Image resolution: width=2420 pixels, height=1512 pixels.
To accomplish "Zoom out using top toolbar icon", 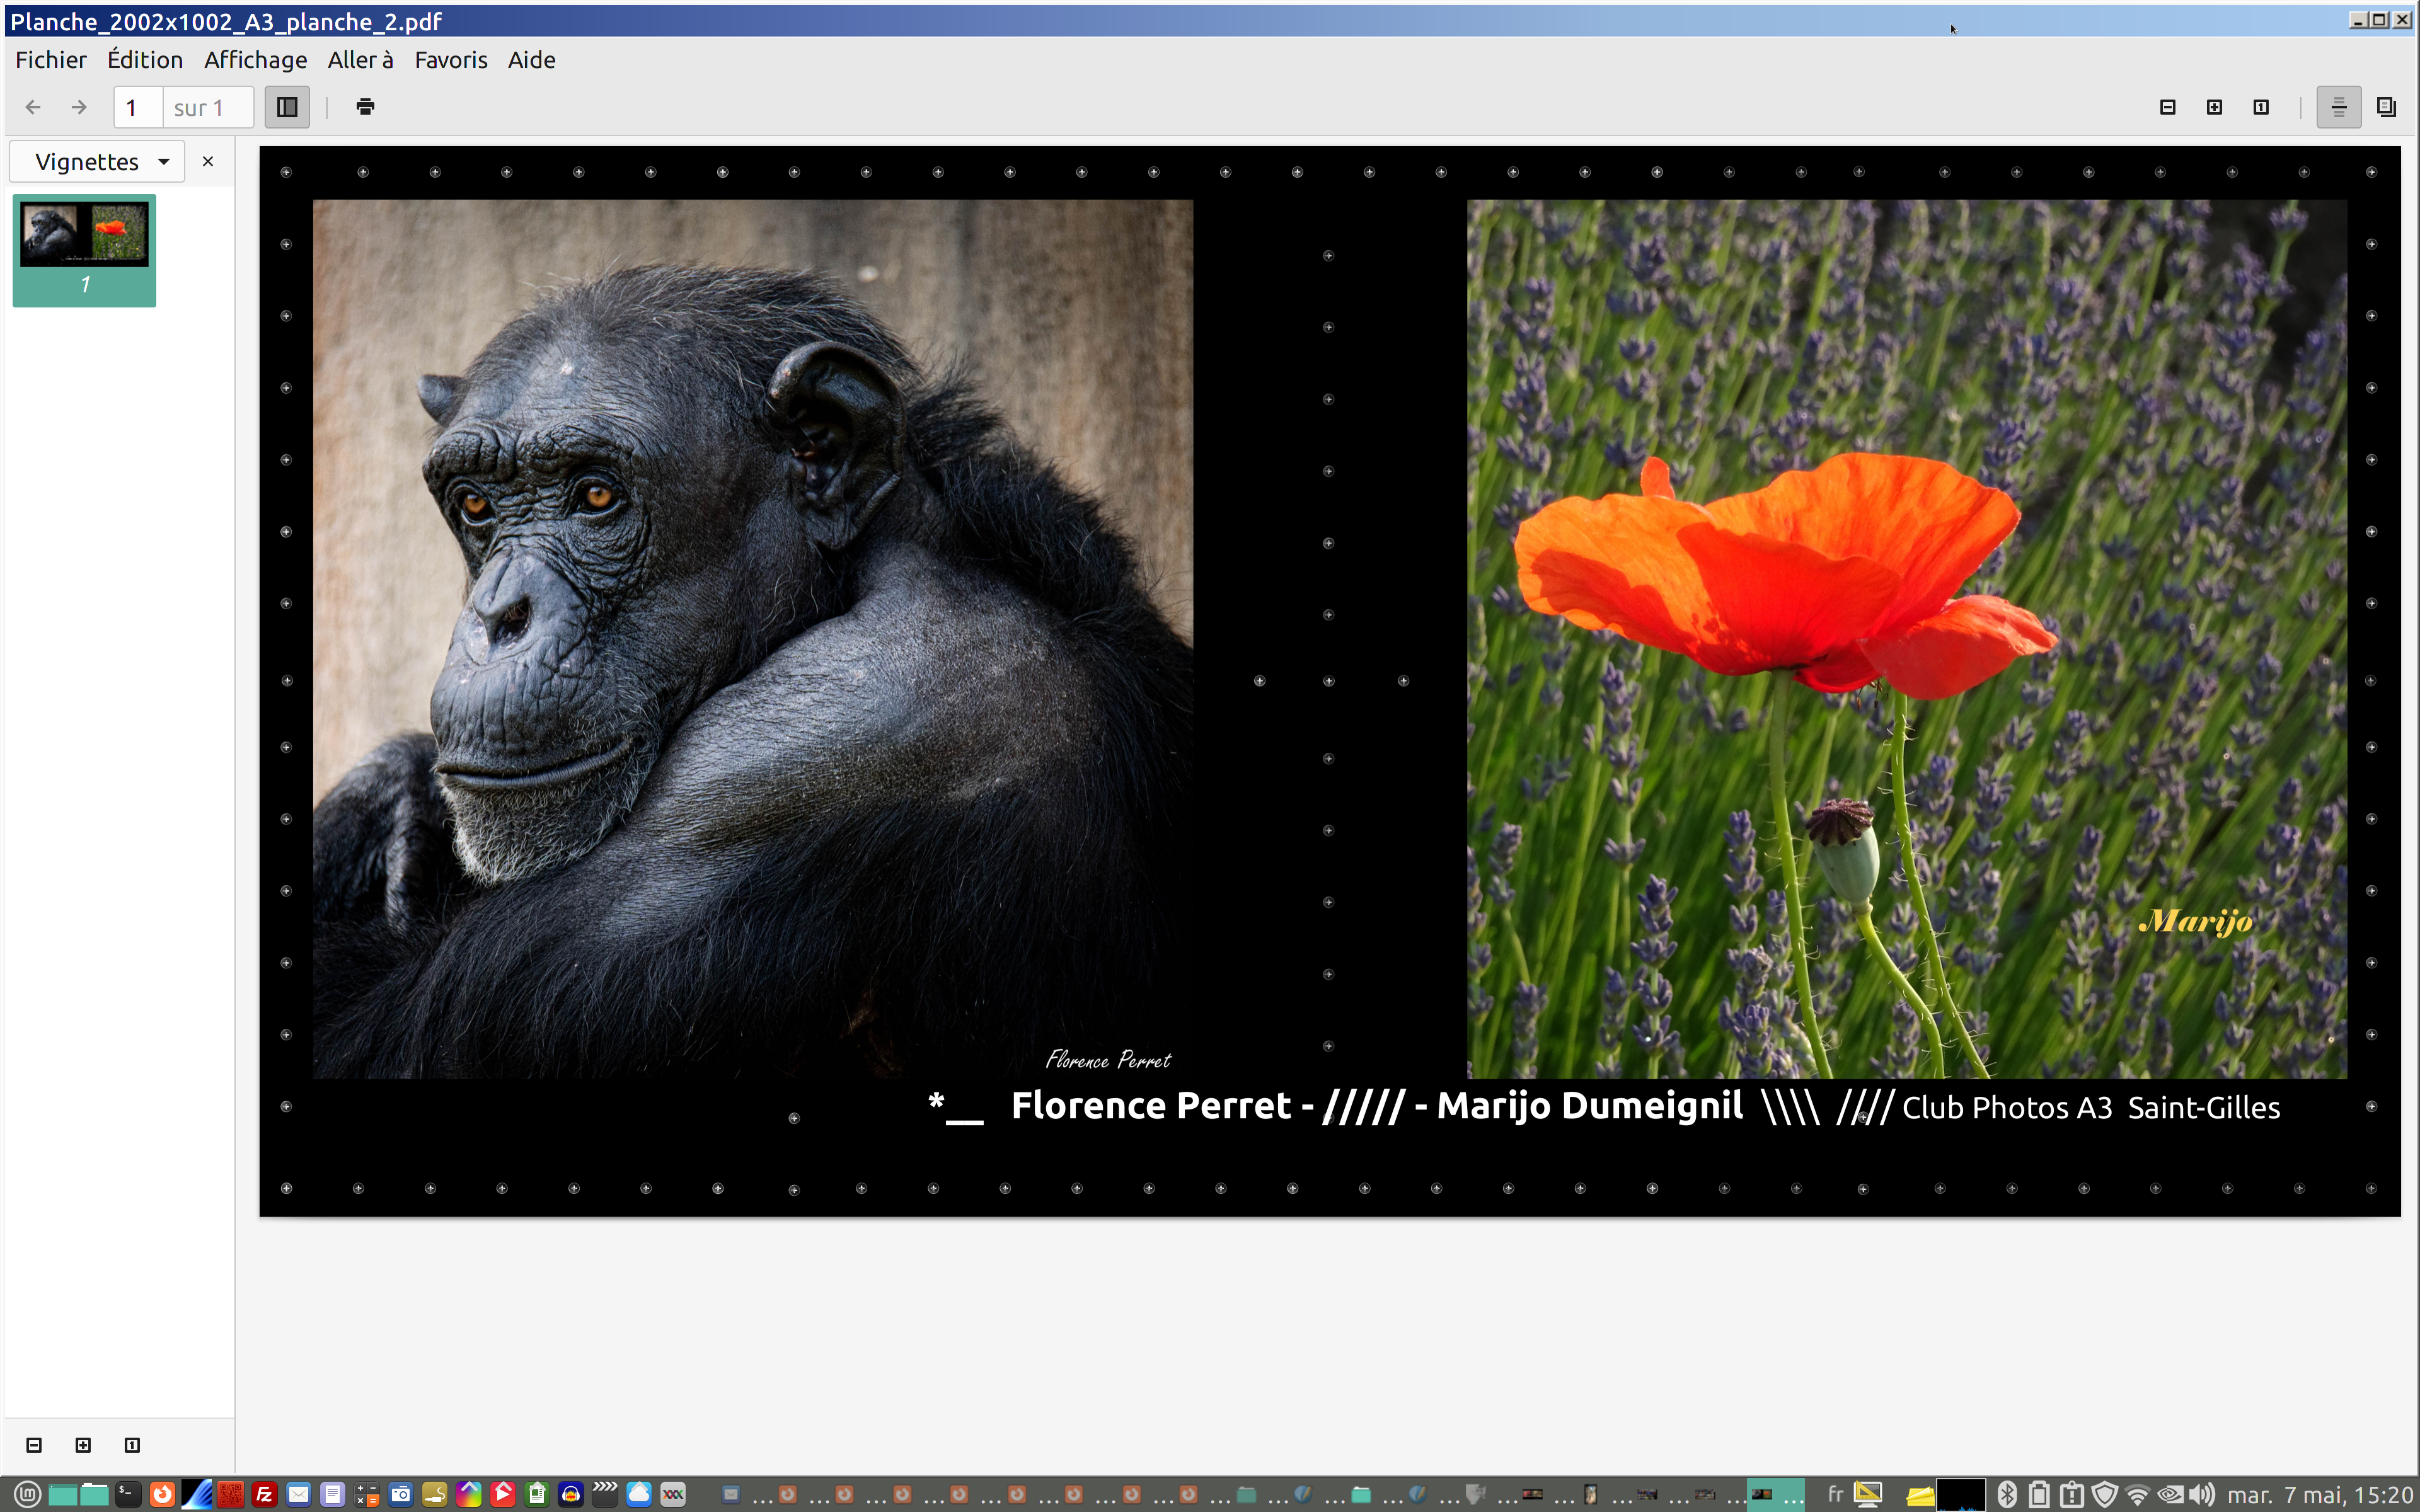I will click(2167, 107).
